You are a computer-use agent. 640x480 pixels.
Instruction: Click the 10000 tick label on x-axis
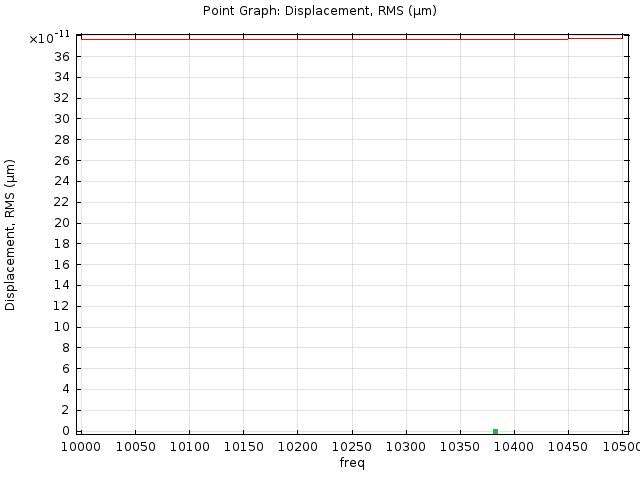(81, 446)
